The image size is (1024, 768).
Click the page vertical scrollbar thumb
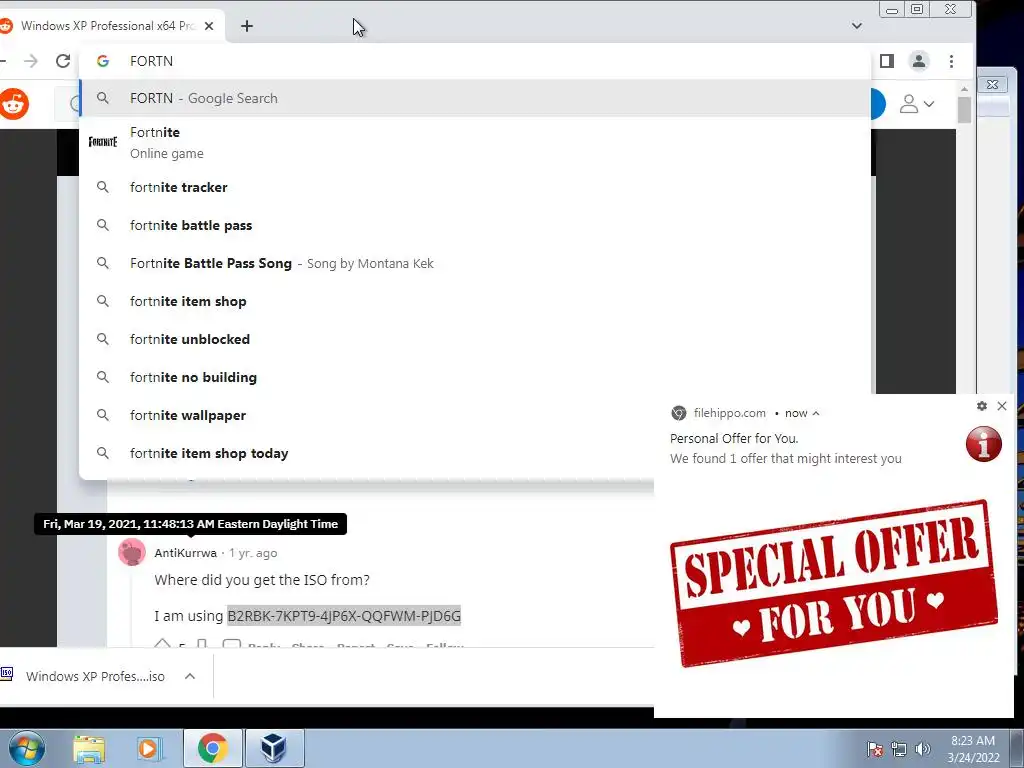pos(964,110)
